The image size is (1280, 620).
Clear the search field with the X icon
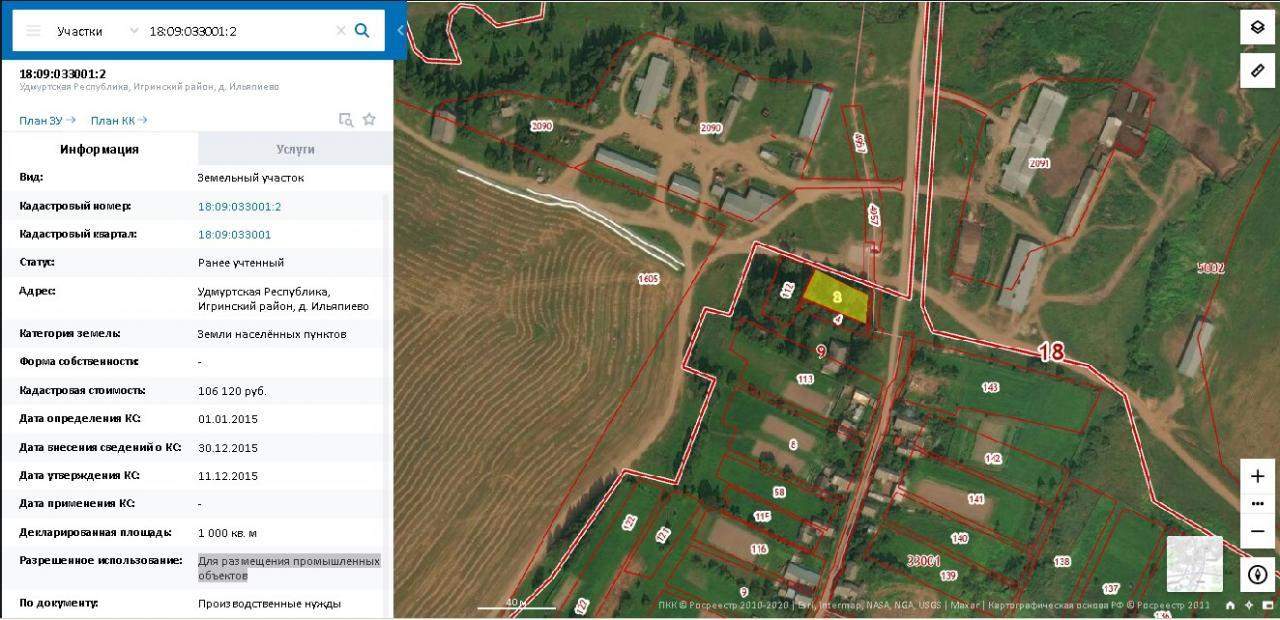[x=340, y=31]
